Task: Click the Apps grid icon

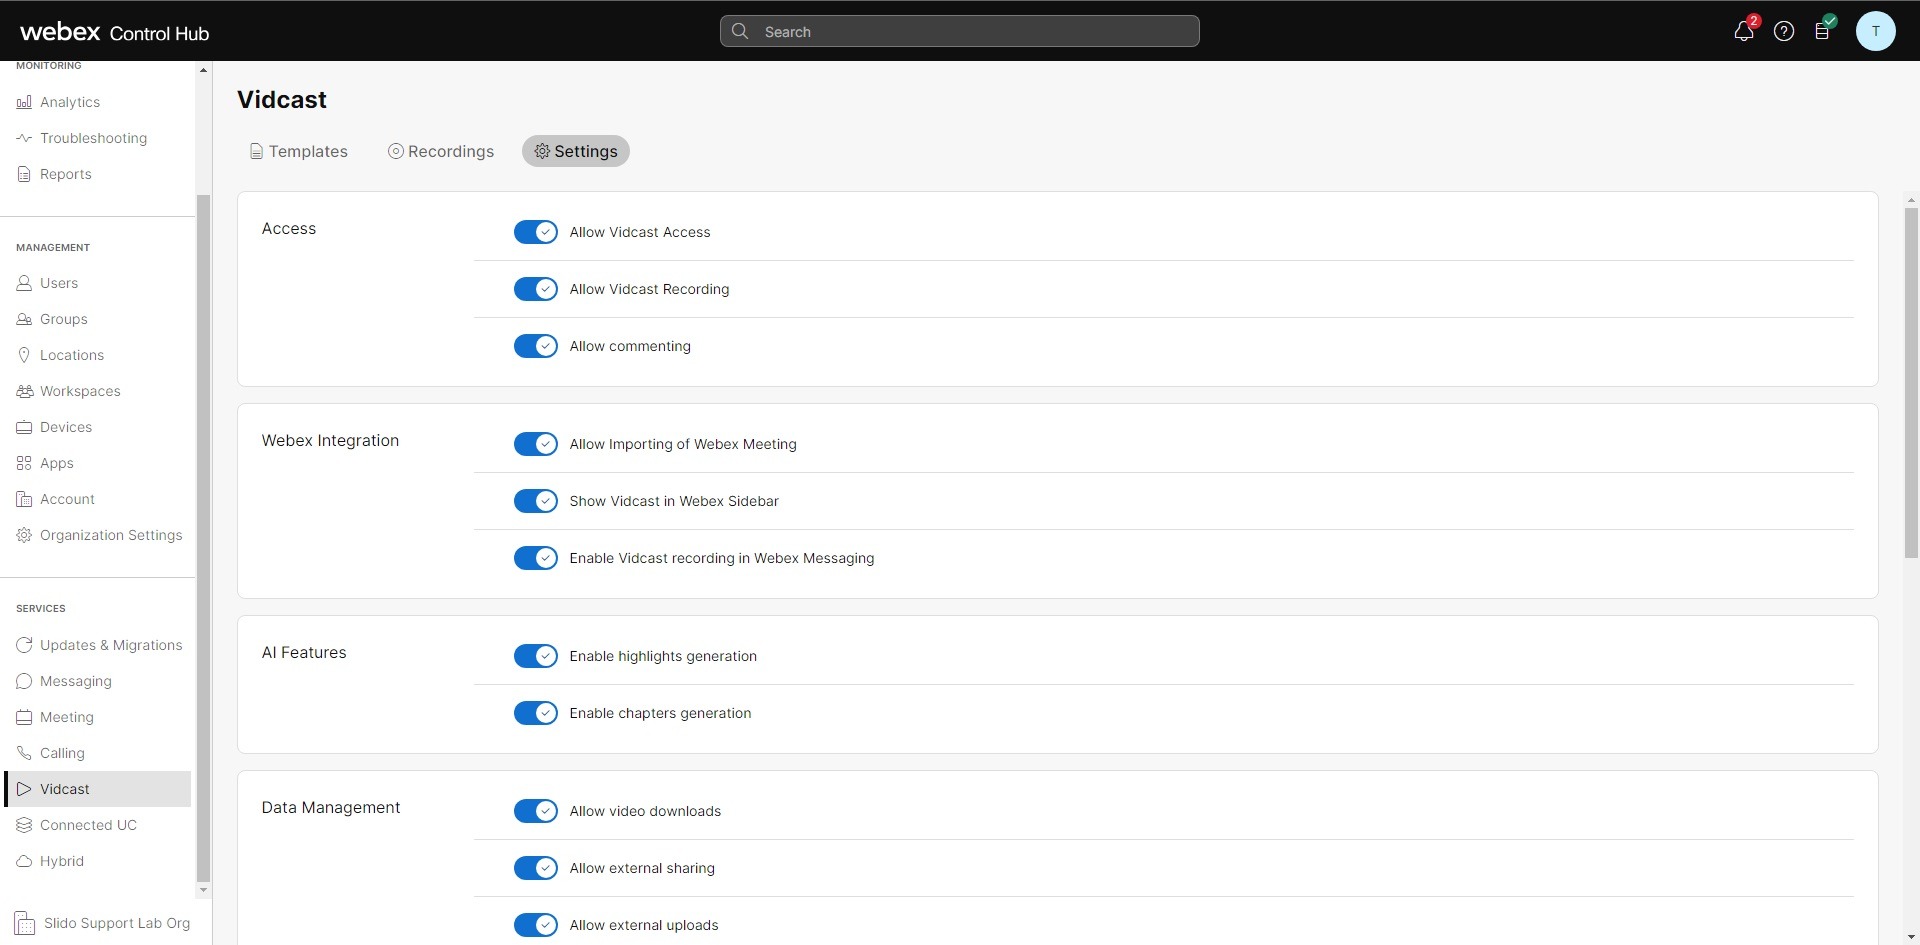Action: point(24,463)
